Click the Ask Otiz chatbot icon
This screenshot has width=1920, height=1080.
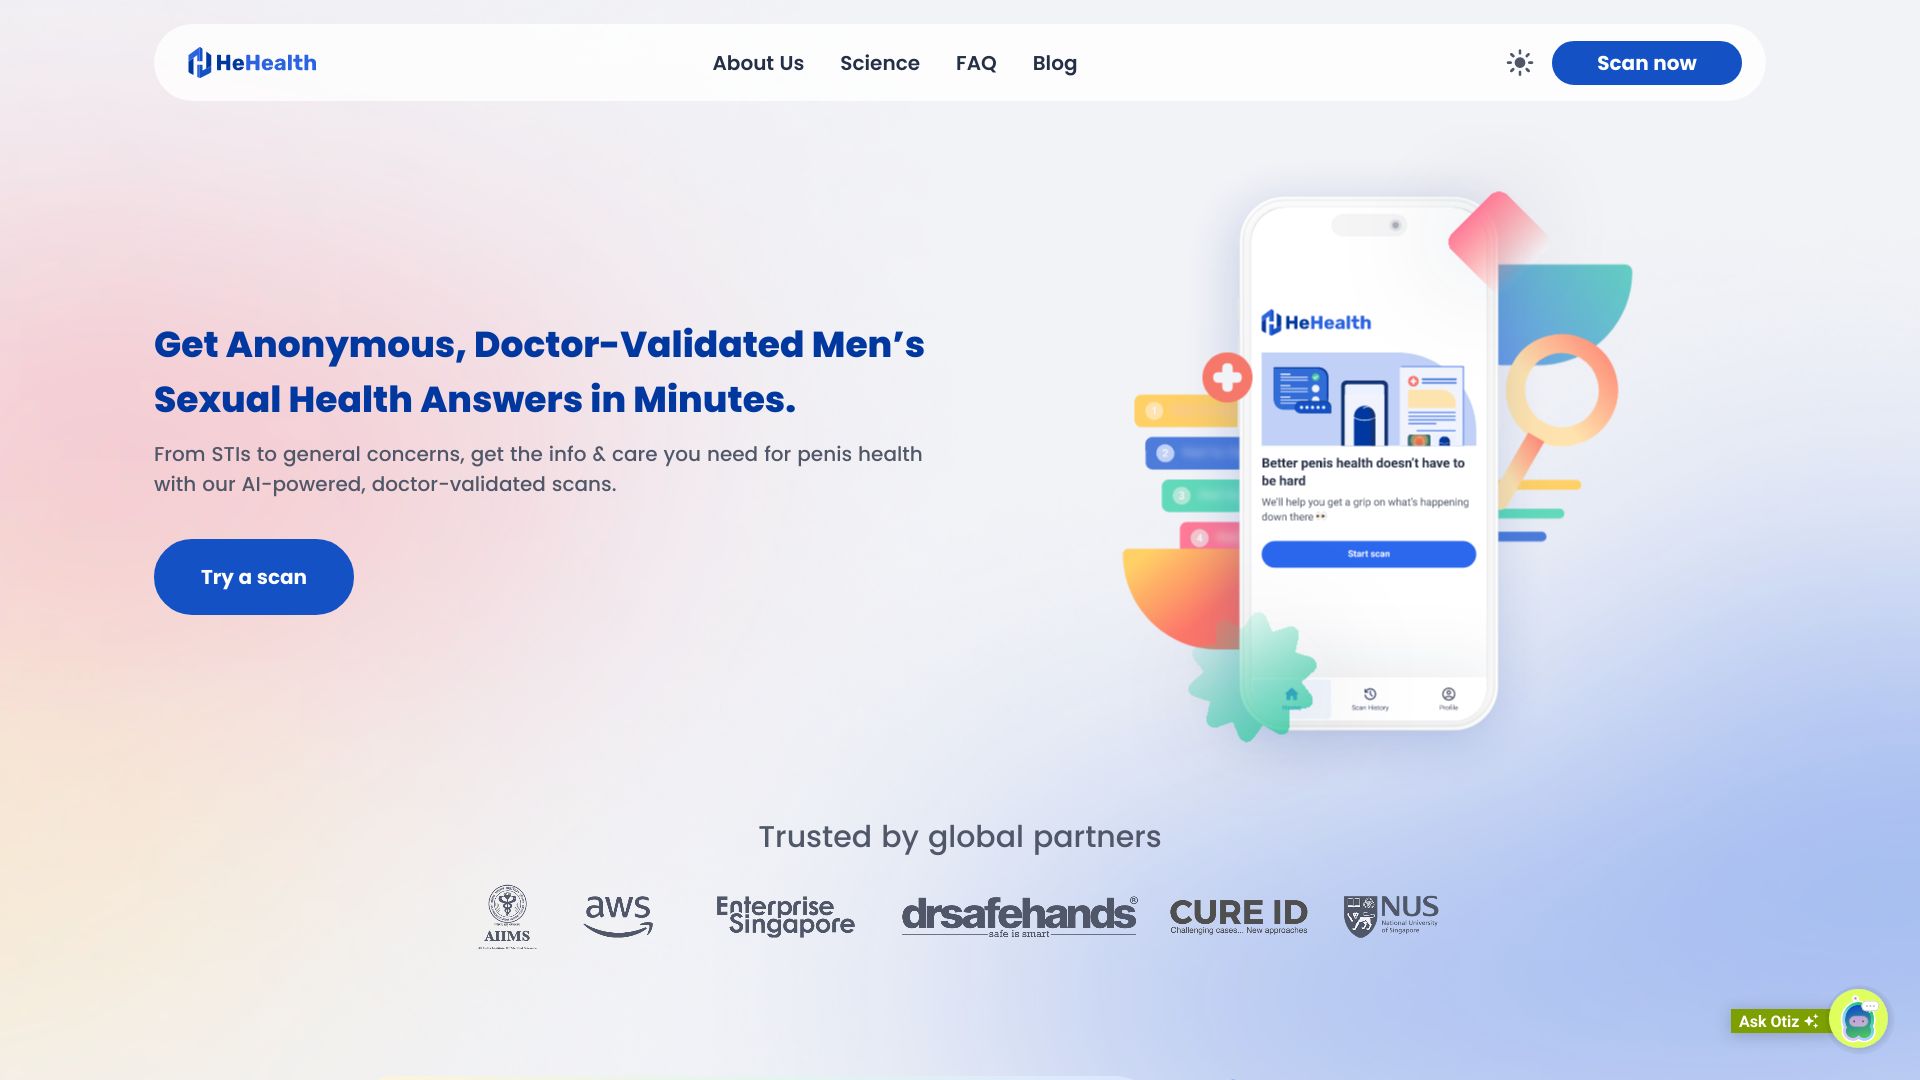(x=1861, y=1021)
